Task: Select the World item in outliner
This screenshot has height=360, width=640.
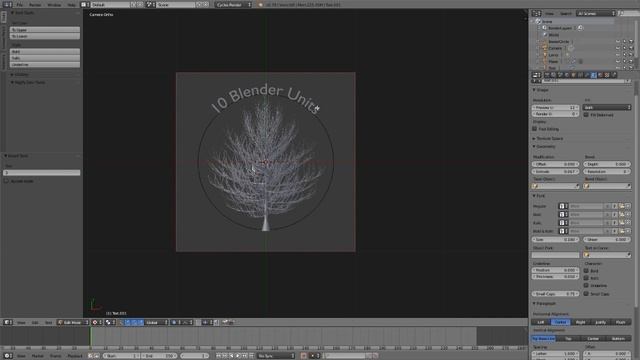Action: click(553, 35)
